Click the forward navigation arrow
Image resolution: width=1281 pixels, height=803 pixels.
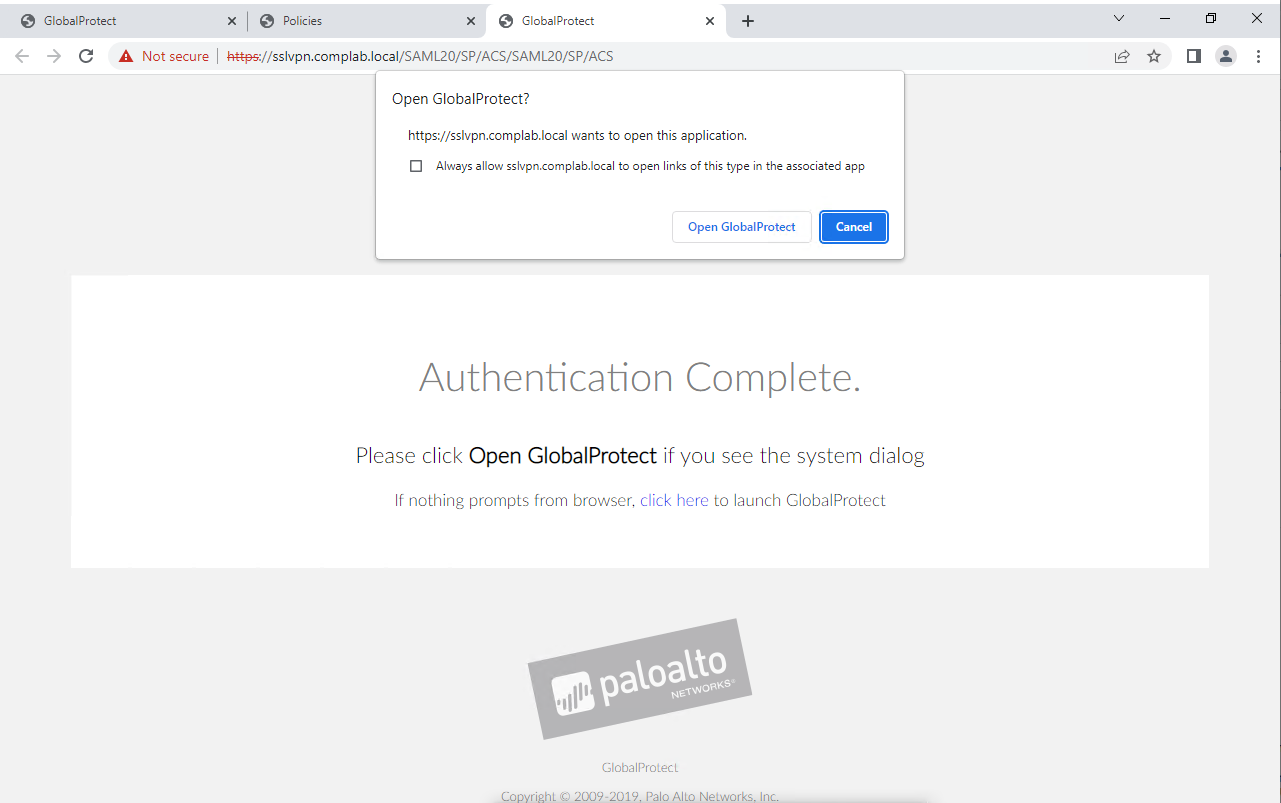[53, 56]
